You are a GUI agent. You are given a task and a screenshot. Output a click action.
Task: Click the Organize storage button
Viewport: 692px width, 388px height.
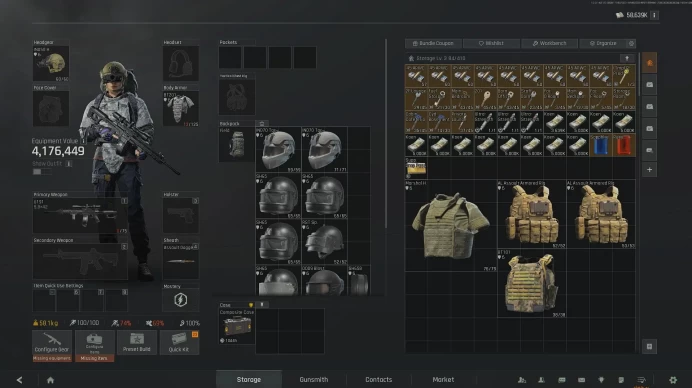pos(603,43)
